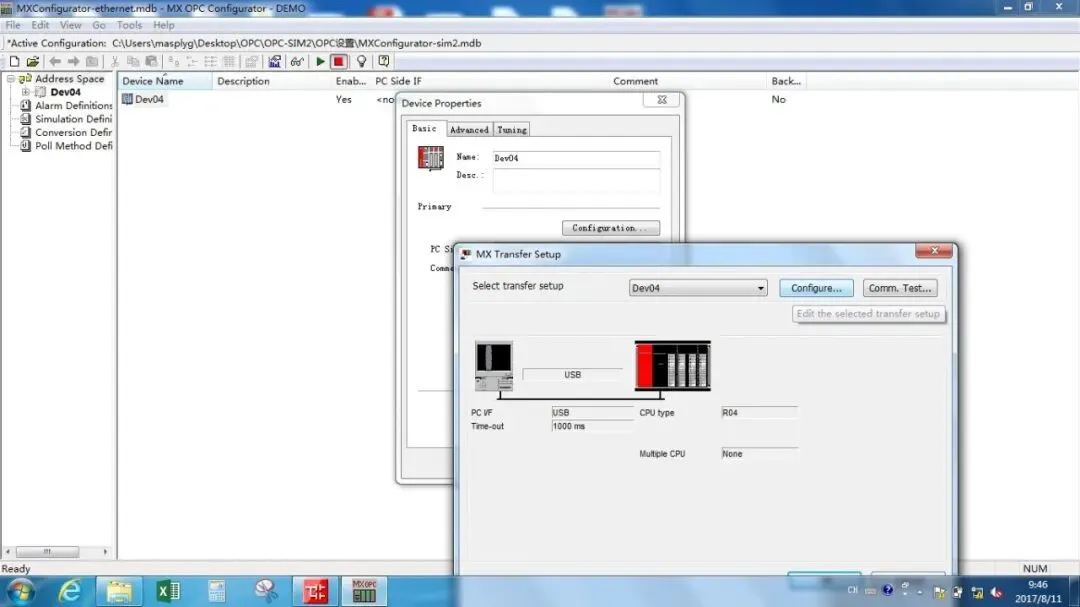1080x607 pixels.
Task: Open the red app icon on taskbar
Action: tap(315, 591)
